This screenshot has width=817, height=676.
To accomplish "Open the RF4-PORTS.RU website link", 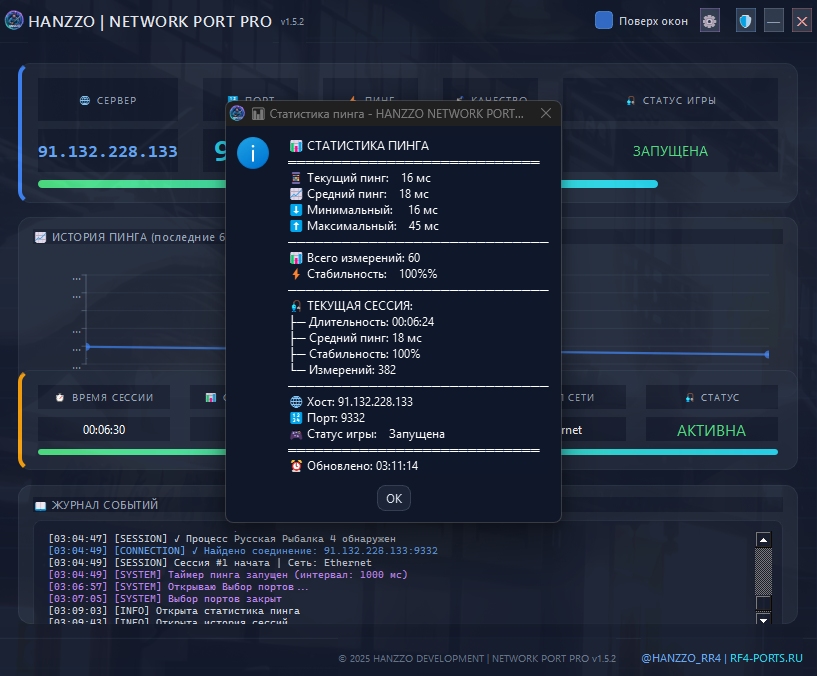I will coord(766,659).
